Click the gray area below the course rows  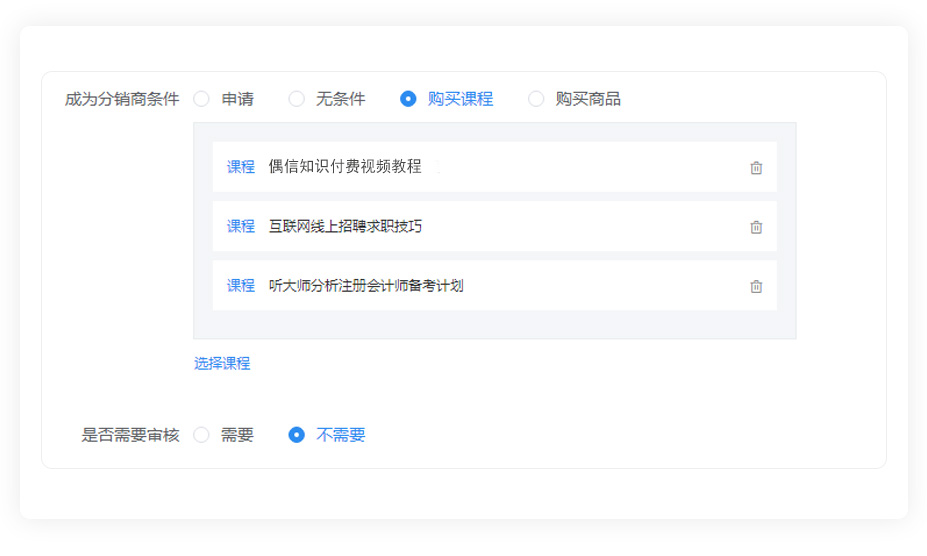pyautogui.click(x=494, y=324)
